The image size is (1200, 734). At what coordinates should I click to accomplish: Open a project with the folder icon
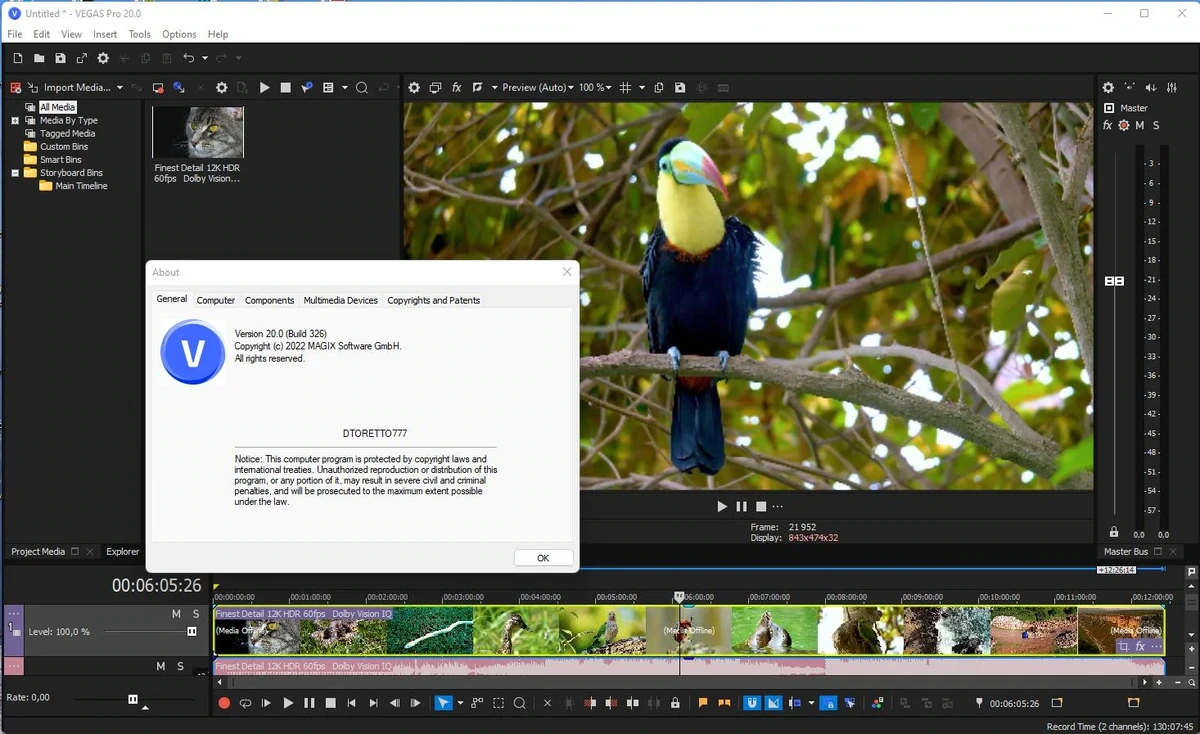38,59
